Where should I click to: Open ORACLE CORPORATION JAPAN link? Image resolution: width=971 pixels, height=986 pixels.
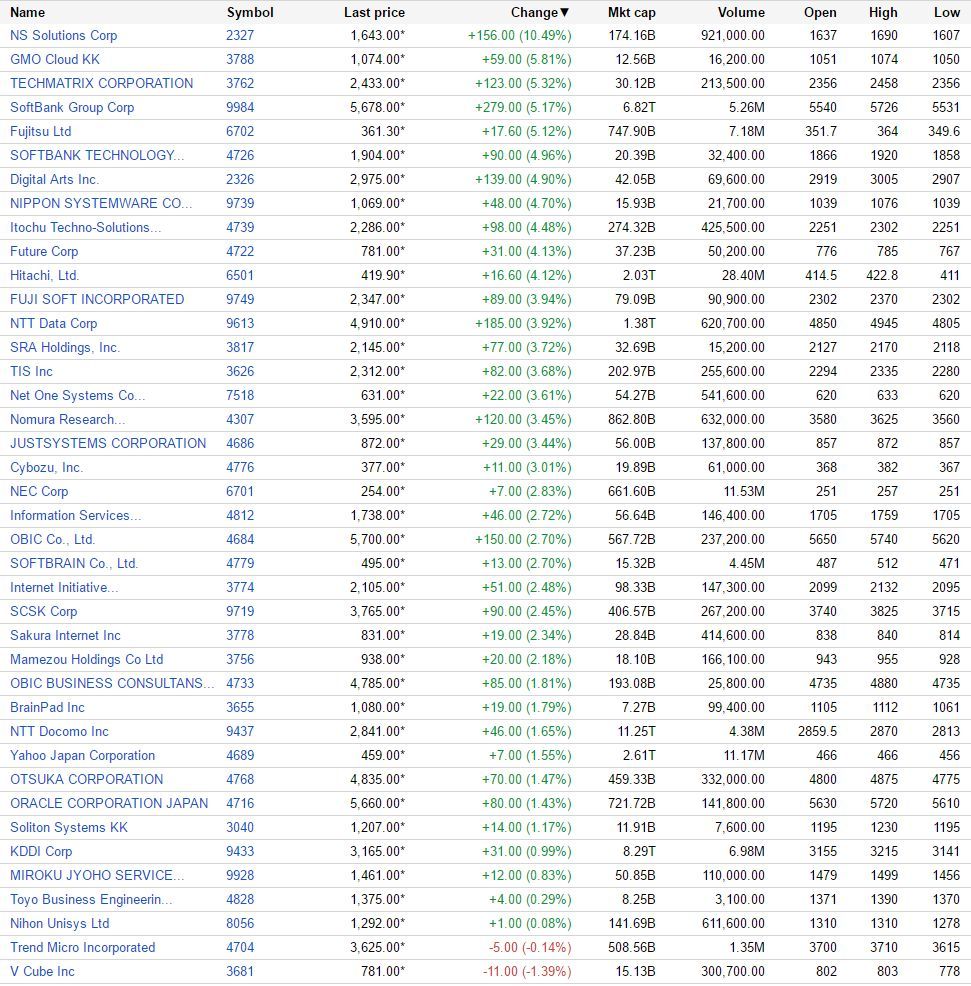(x=109, y=804)
